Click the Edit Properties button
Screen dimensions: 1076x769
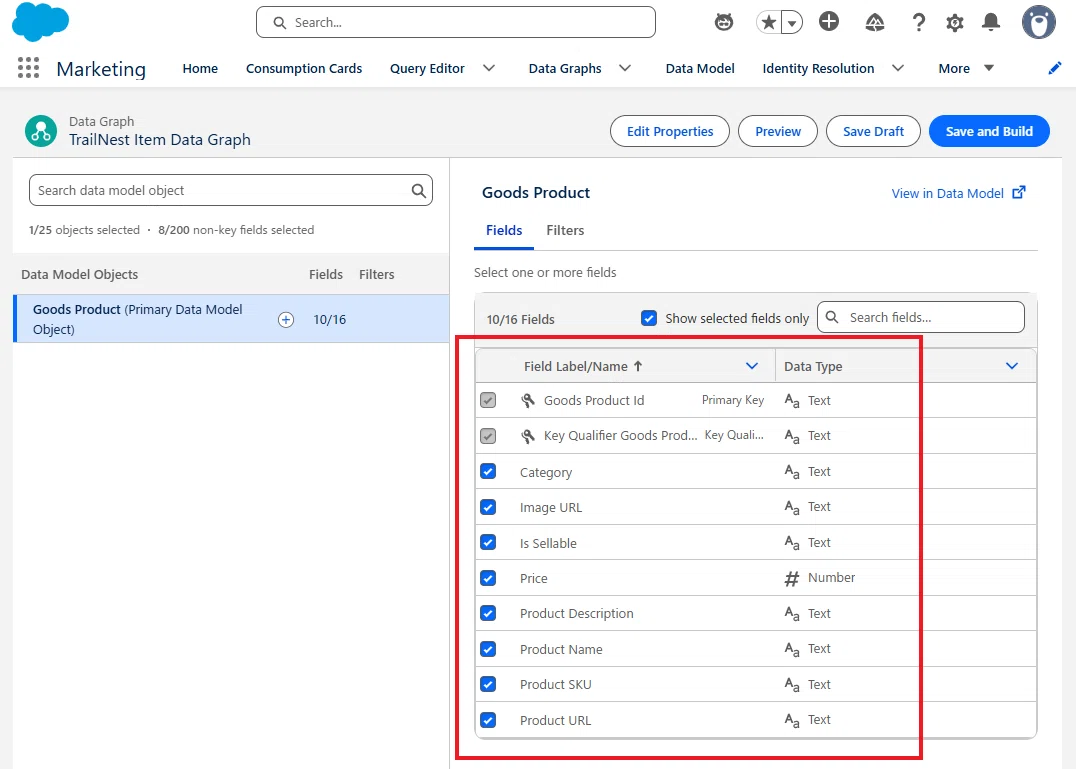point(670,131)
